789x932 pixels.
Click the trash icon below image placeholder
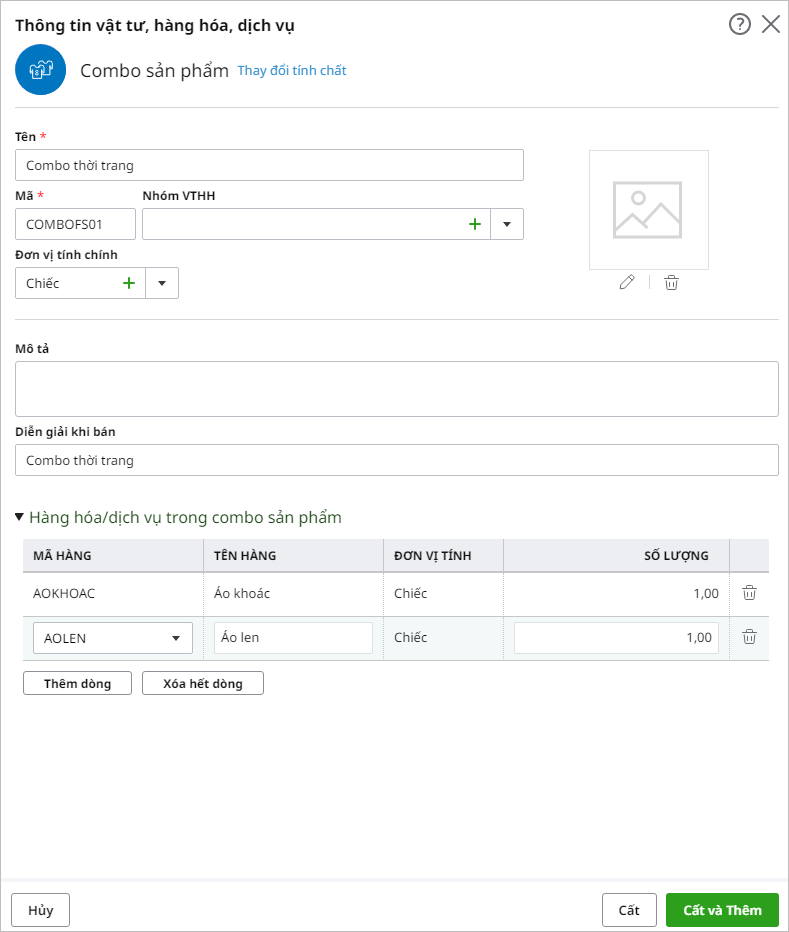click(671, 282)
